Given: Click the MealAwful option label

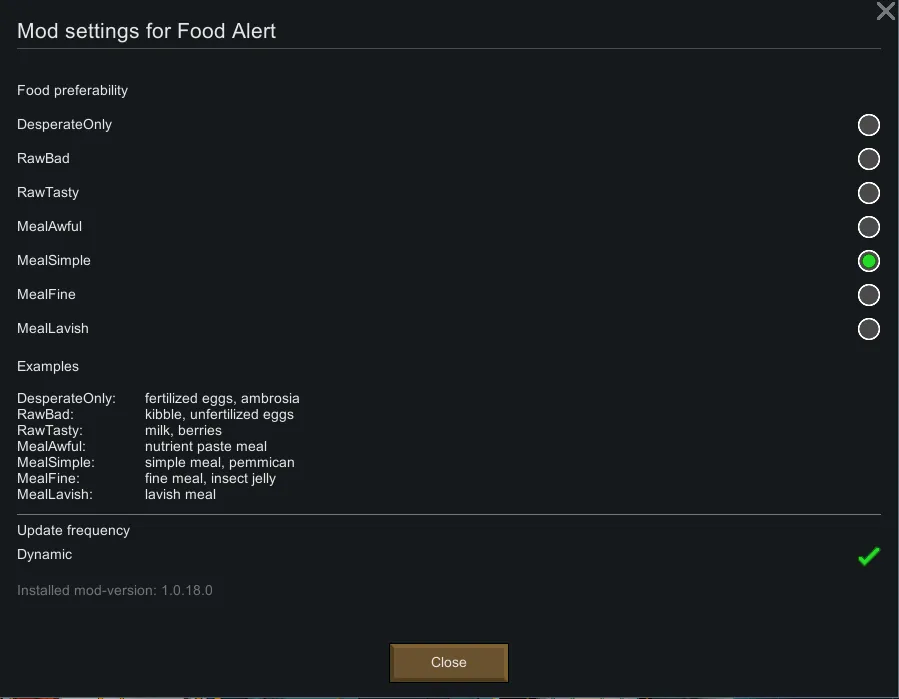Looking at the screenshot, I should coord(49,227).
